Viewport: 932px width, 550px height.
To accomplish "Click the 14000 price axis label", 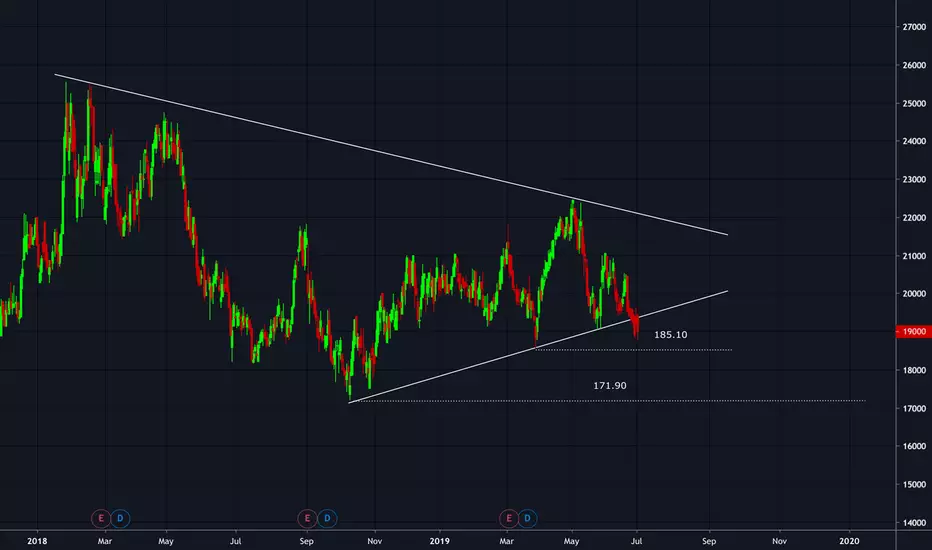I will tap(914, 523).
